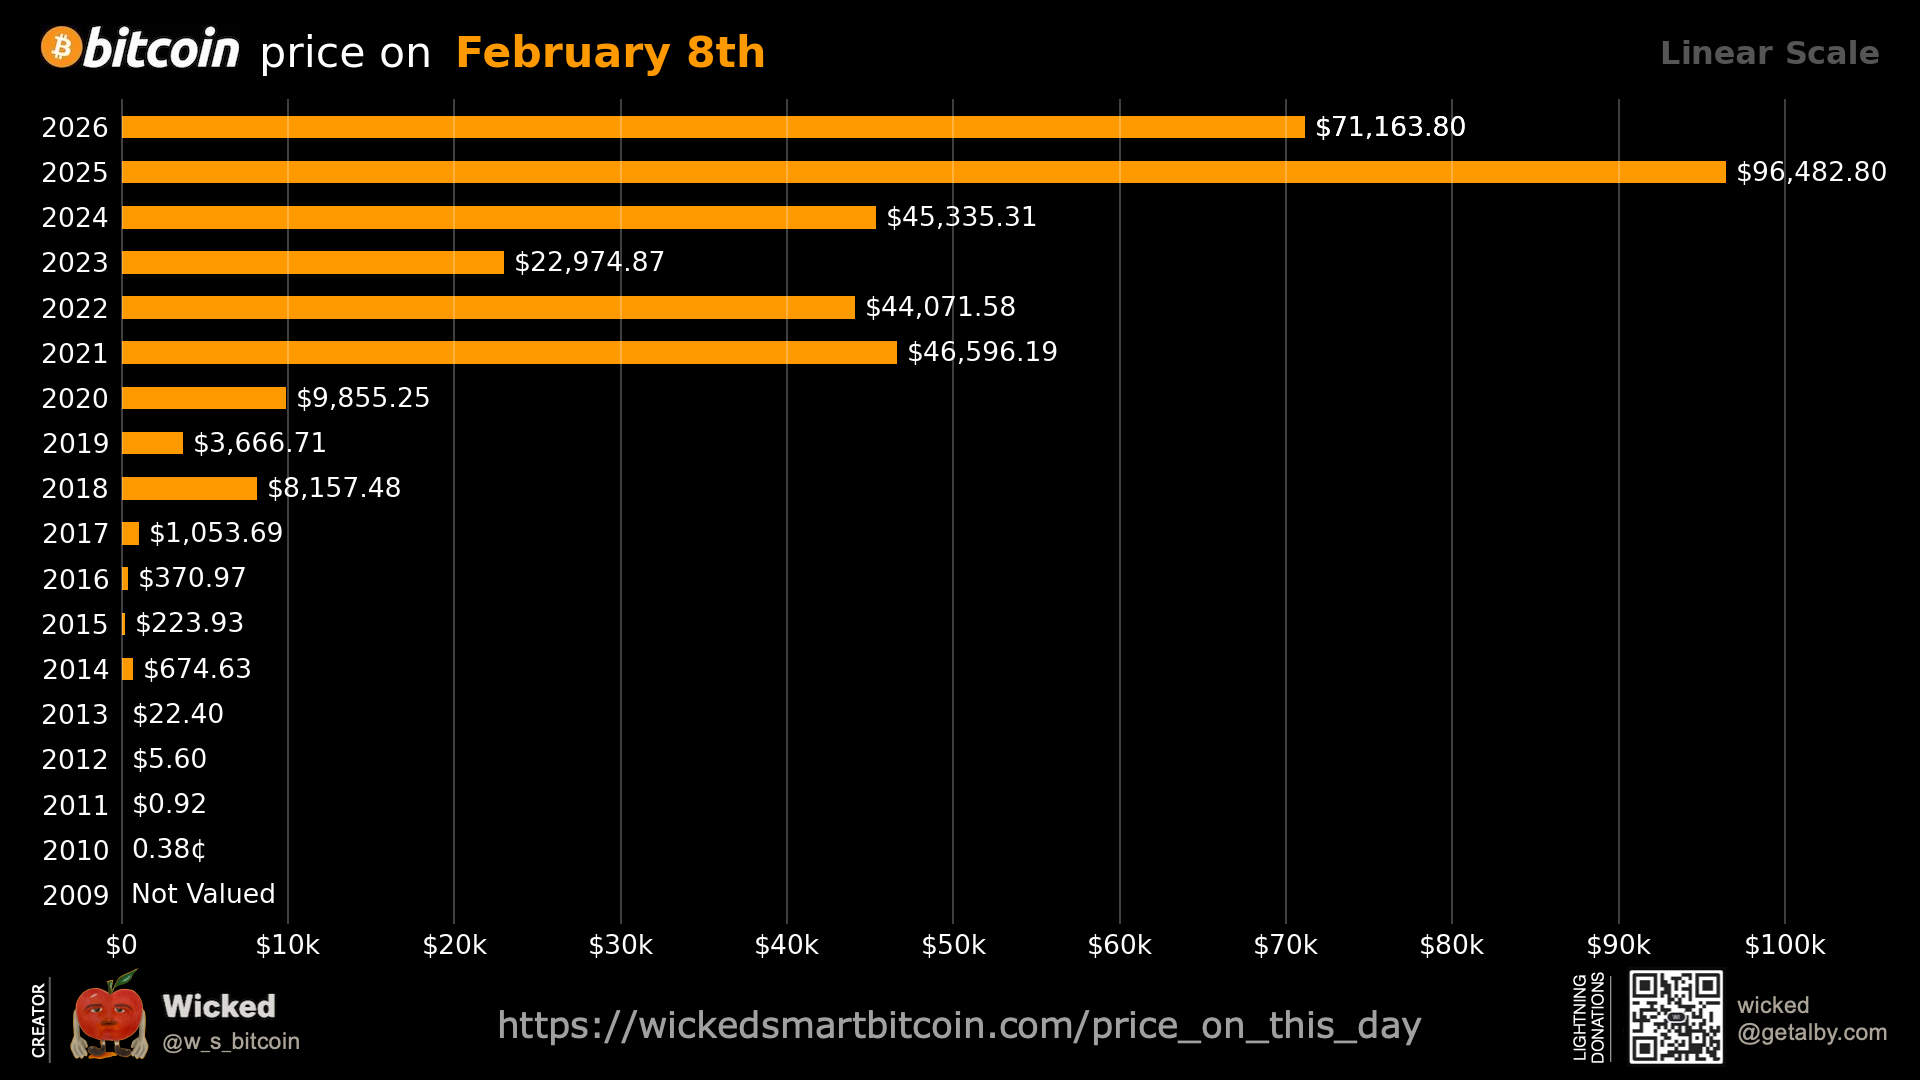Click the Lightning donations QR code
This screenshot has height=1080, width=1920.
point(1675,1016)
